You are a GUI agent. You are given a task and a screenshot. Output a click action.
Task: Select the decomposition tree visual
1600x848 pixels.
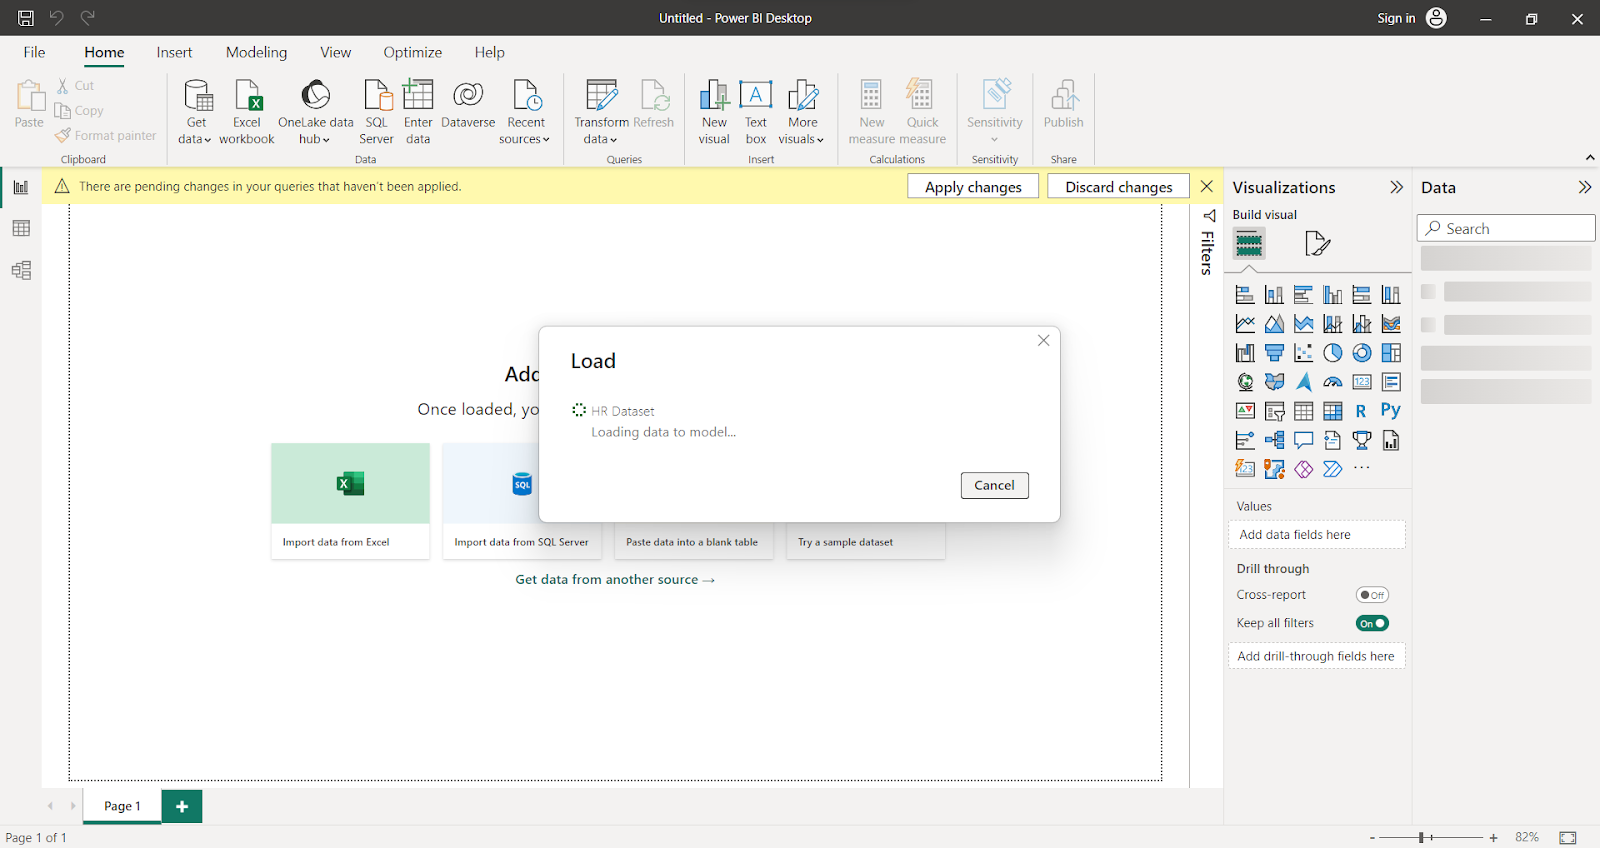1274,440
